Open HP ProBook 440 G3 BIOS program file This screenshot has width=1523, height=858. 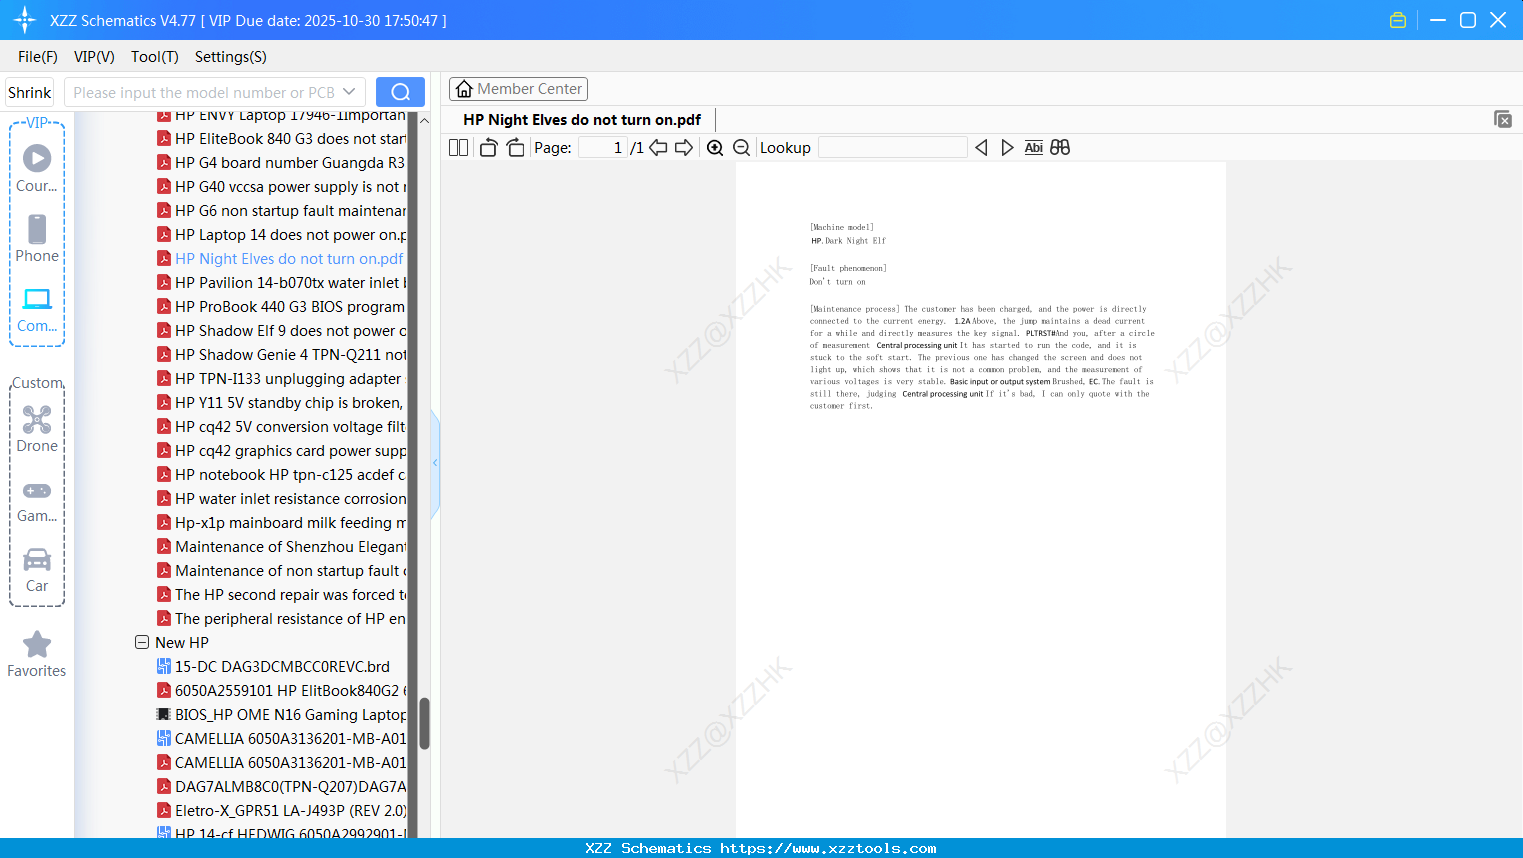click(x=282, y=307)
